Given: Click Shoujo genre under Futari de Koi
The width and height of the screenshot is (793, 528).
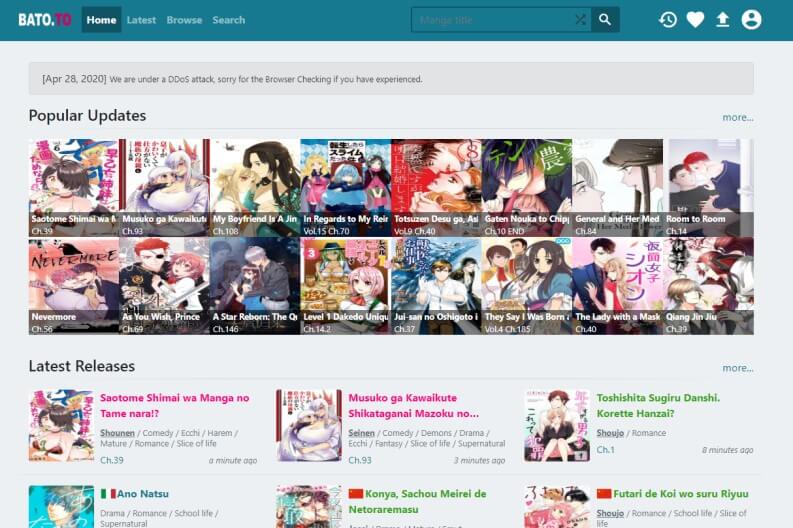Looking at the screenshot, I should [x=610, y=513].
